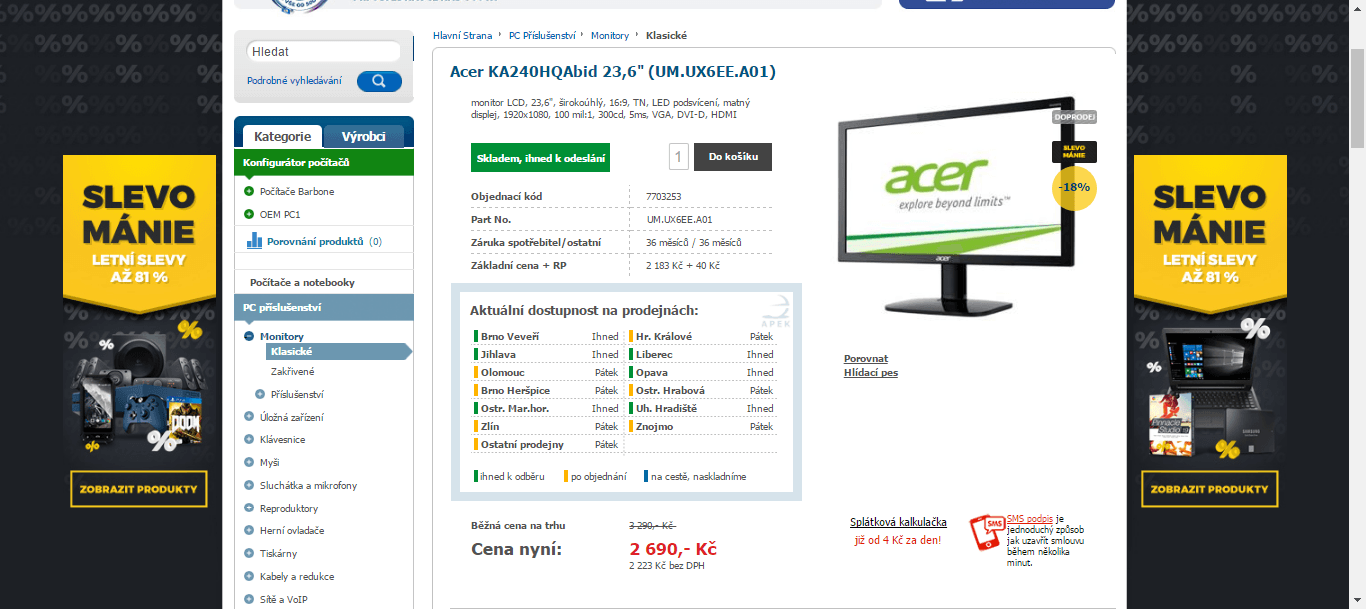Select Klasické monitors subcategory

[x=338, y=351]
